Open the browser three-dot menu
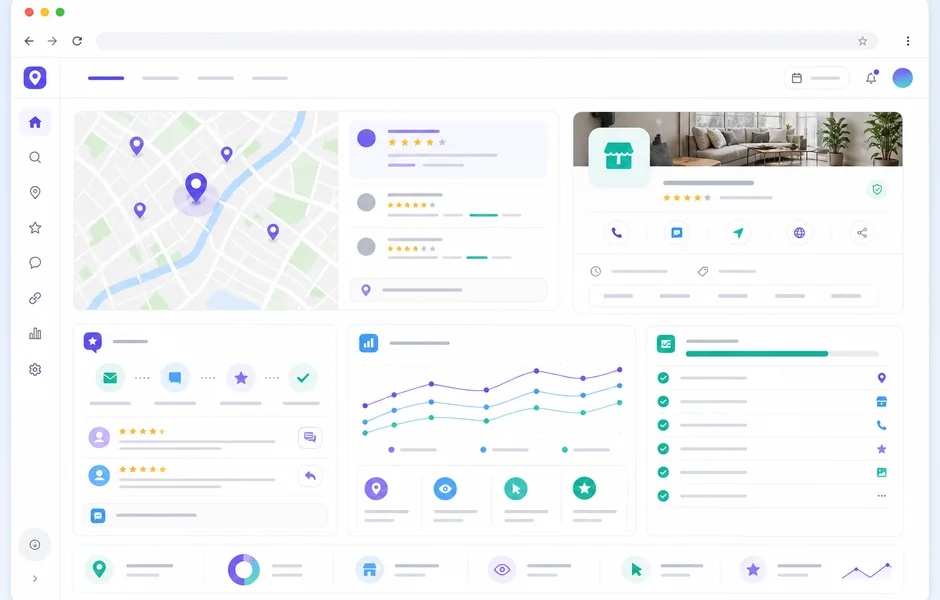The image size is (940, 600). [x=908, y=41]
